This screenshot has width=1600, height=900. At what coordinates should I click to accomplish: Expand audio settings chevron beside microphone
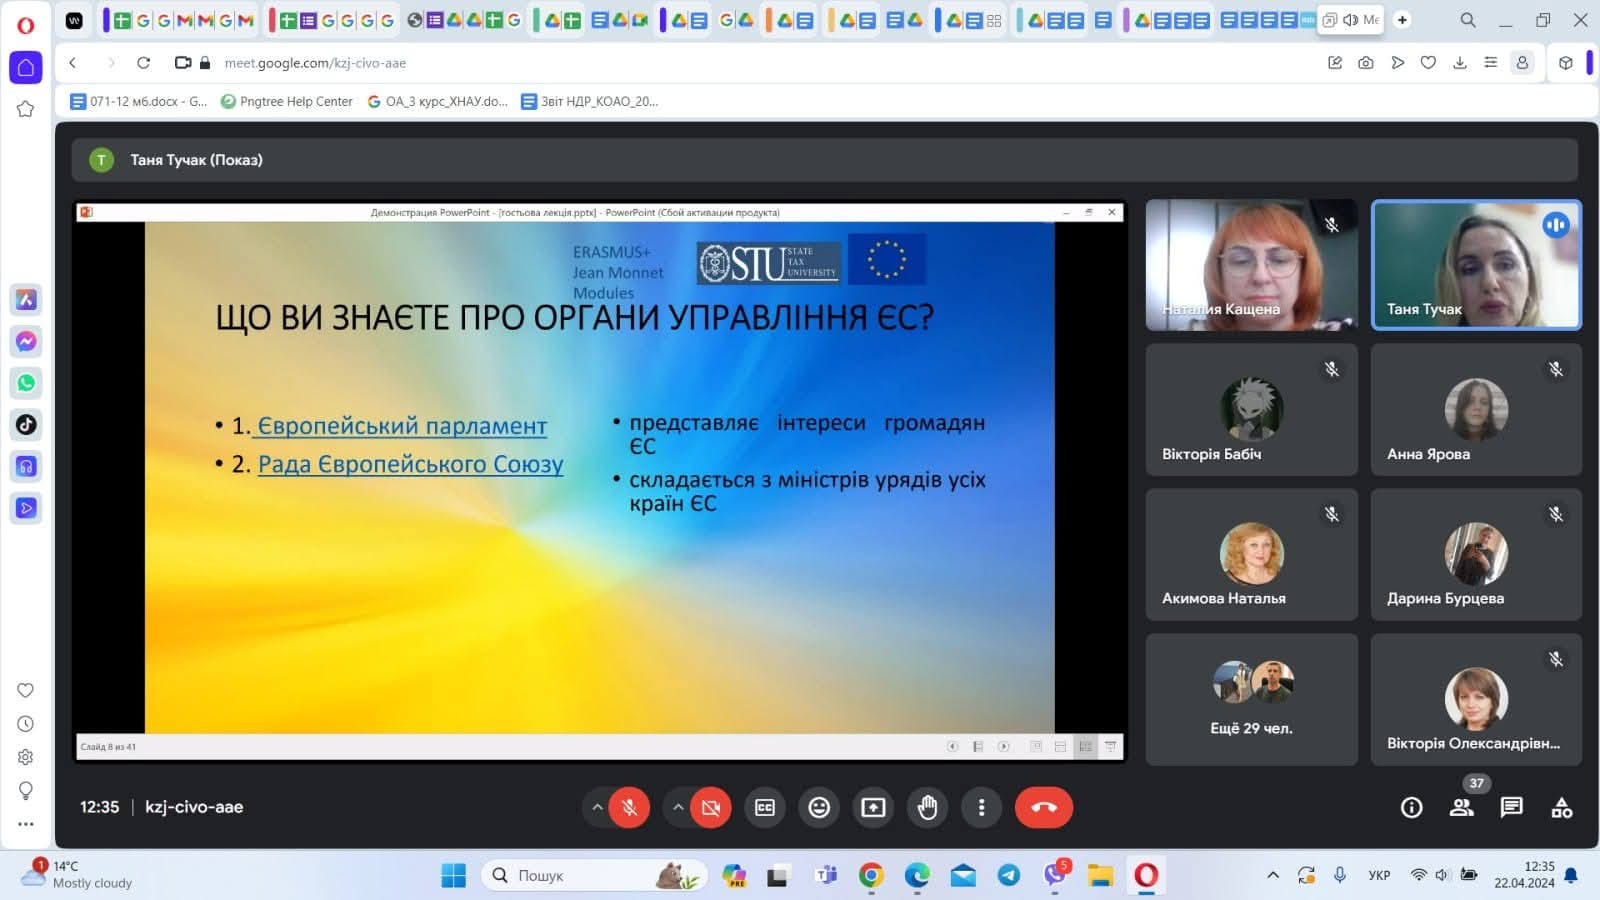pos(597,807)
